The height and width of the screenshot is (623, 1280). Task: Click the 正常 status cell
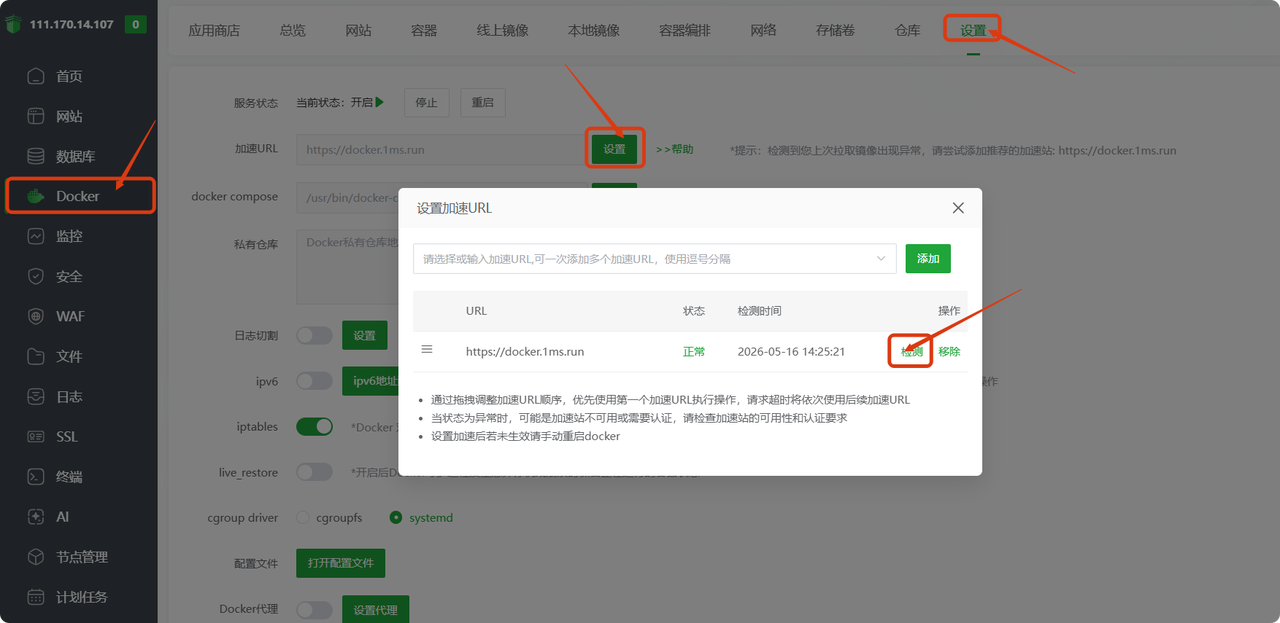pyautogui.click(x=694, y=351)
